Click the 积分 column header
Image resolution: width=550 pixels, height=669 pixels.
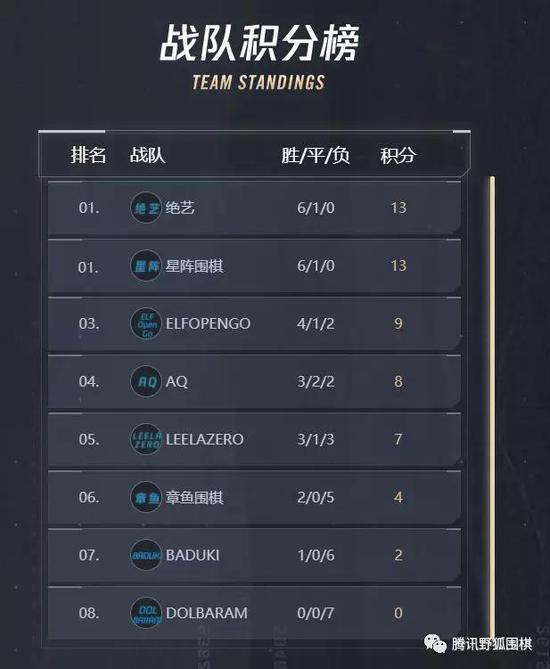click(398, 155)
